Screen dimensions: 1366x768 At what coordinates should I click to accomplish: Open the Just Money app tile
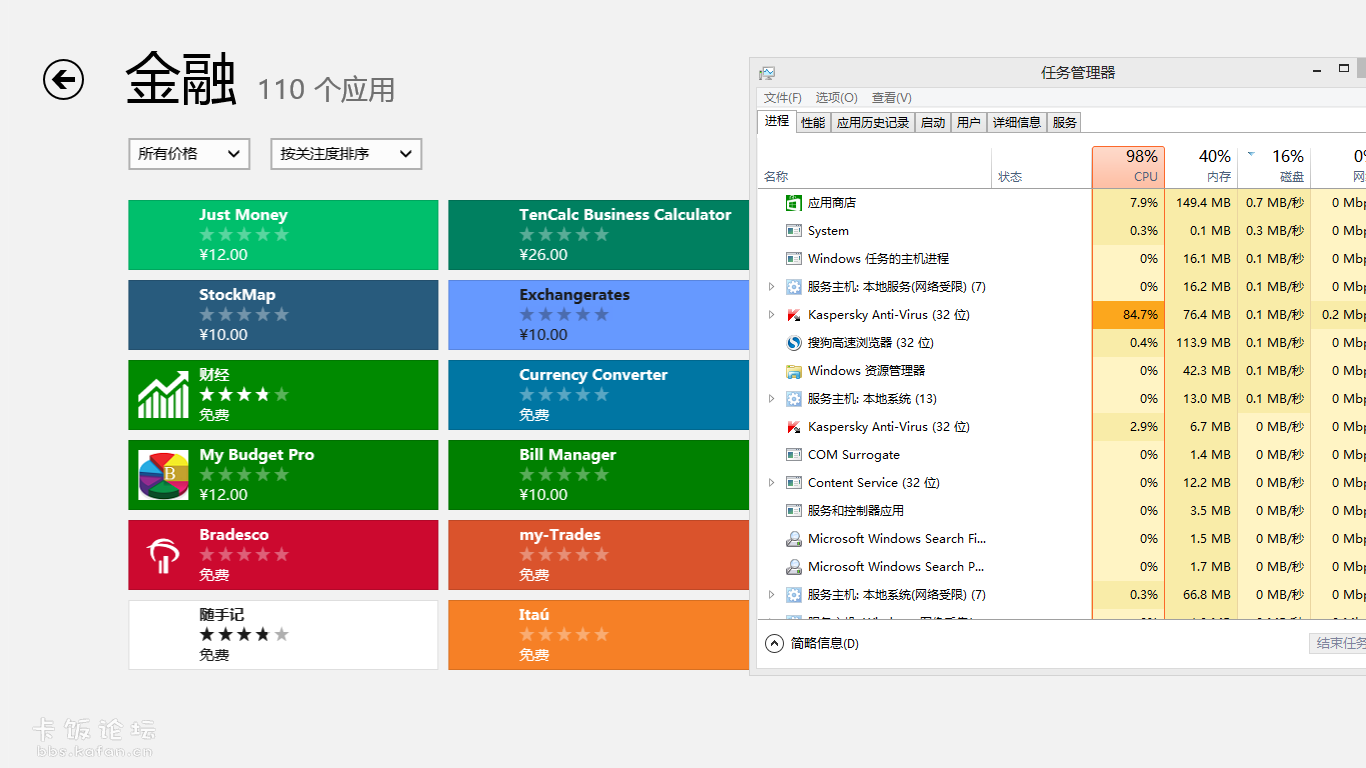coord(283,235)
